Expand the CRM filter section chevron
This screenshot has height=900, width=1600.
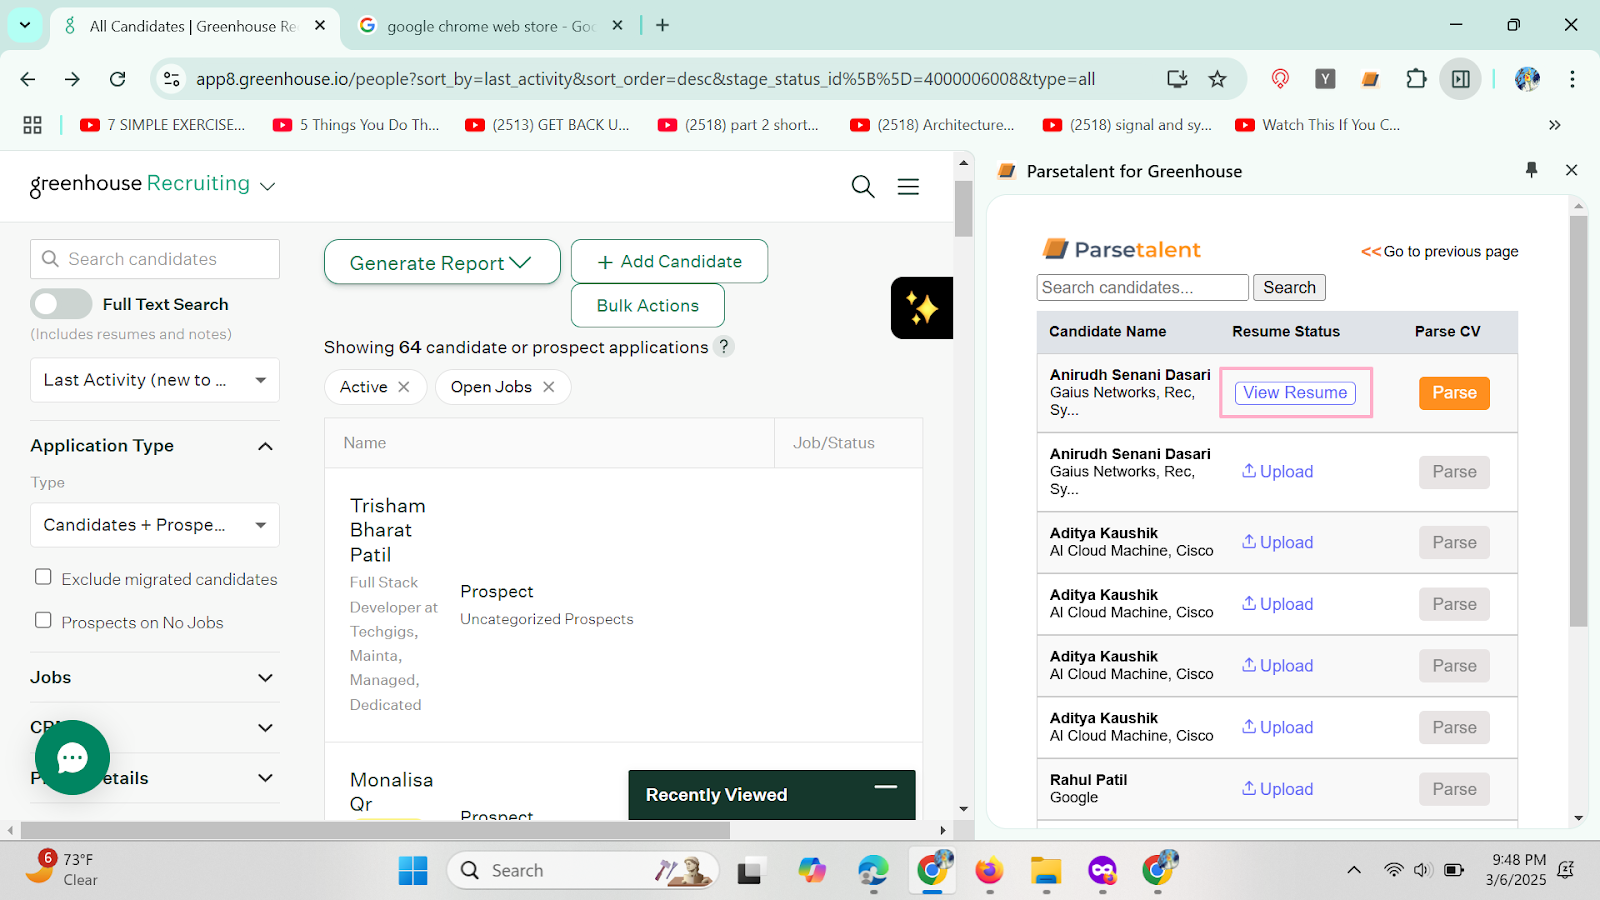pyautogui.click(x=265, y=728)
